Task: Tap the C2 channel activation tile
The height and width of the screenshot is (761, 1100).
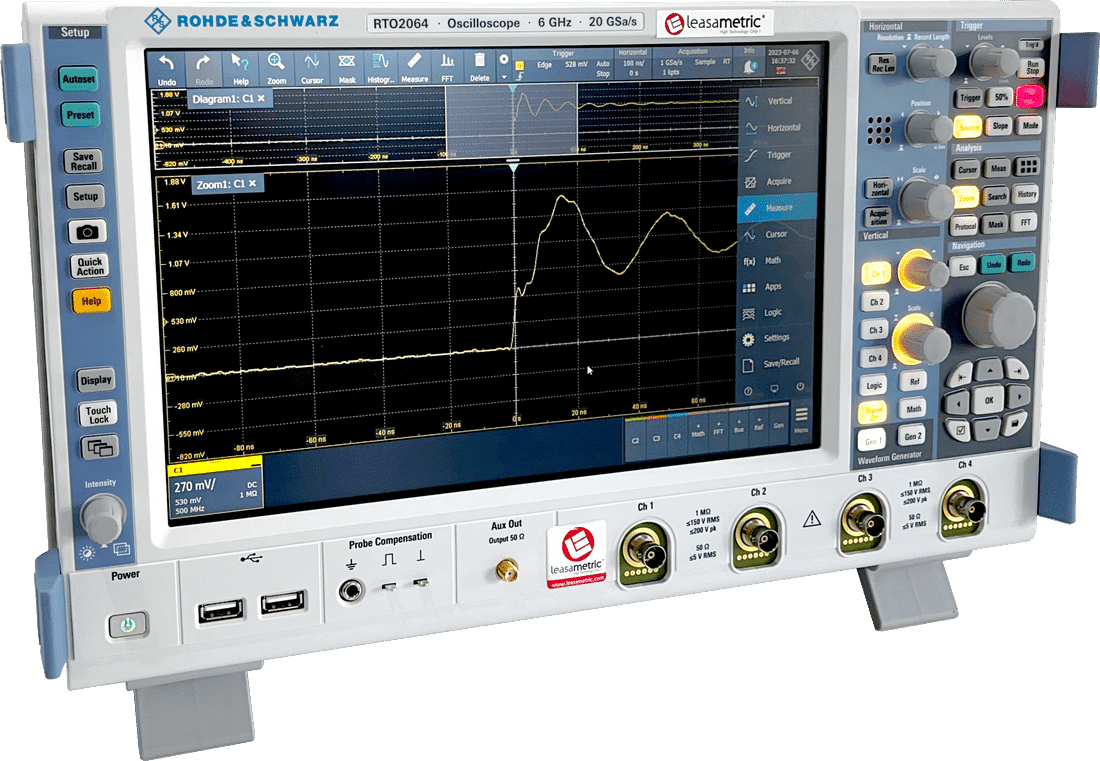Action: (635, 440)
